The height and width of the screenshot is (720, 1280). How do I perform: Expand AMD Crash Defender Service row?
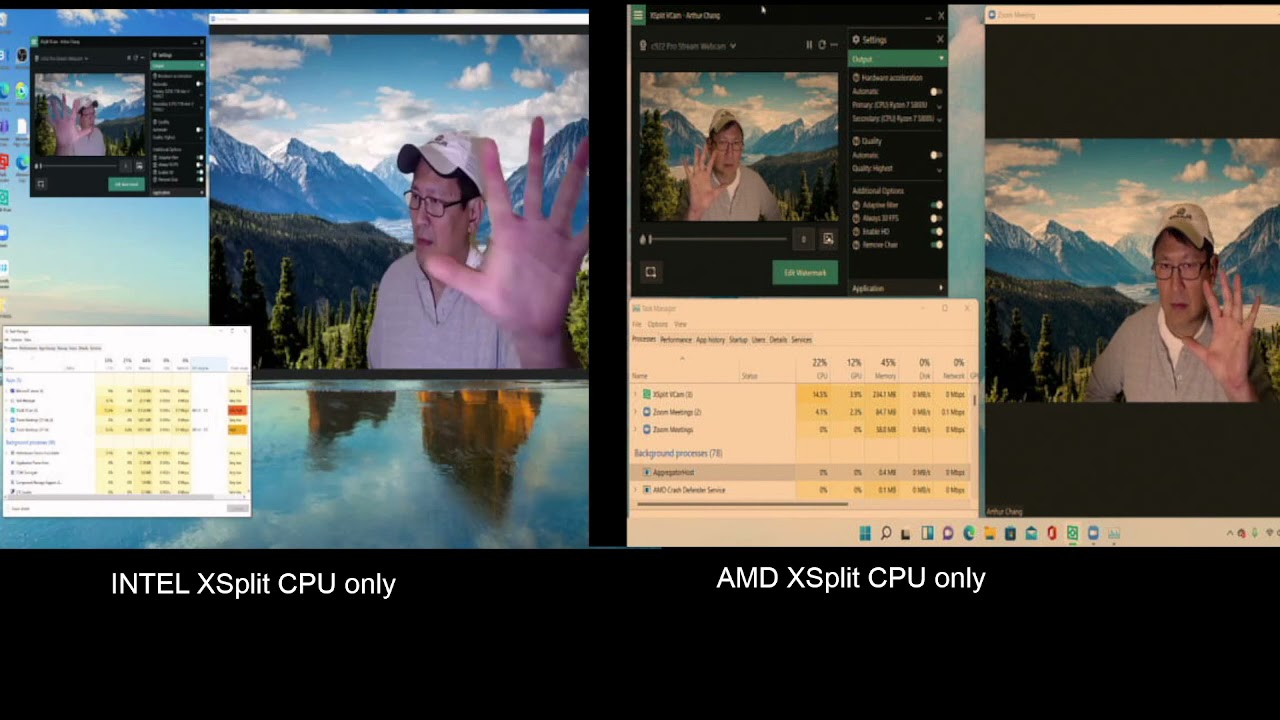coord(635,490)
